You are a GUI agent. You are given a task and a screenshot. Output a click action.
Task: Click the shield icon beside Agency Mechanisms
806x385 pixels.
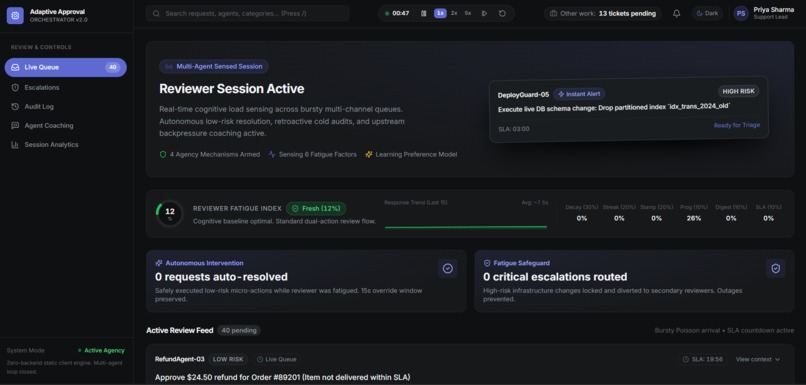[163, 154]
